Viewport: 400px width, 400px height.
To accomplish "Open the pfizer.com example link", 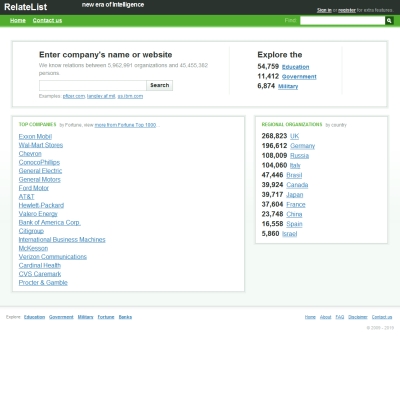I will (74, 96).
